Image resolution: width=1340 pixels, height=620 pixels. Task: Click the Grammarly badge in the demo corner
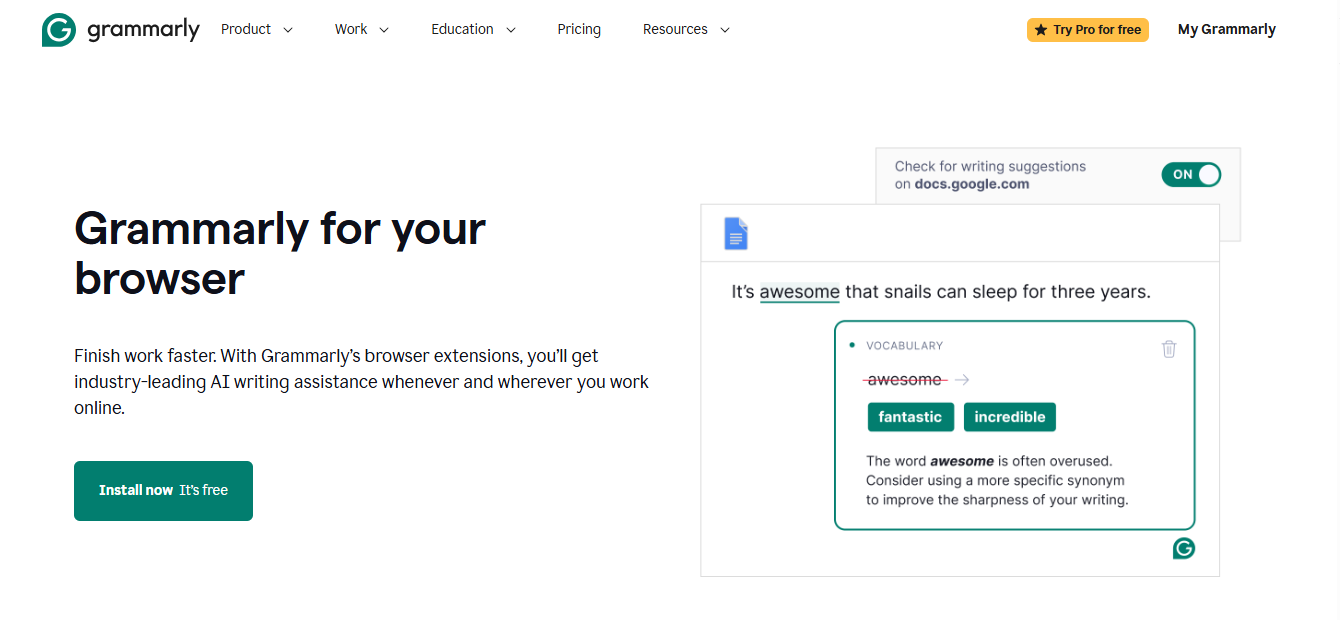[1183, 548]
